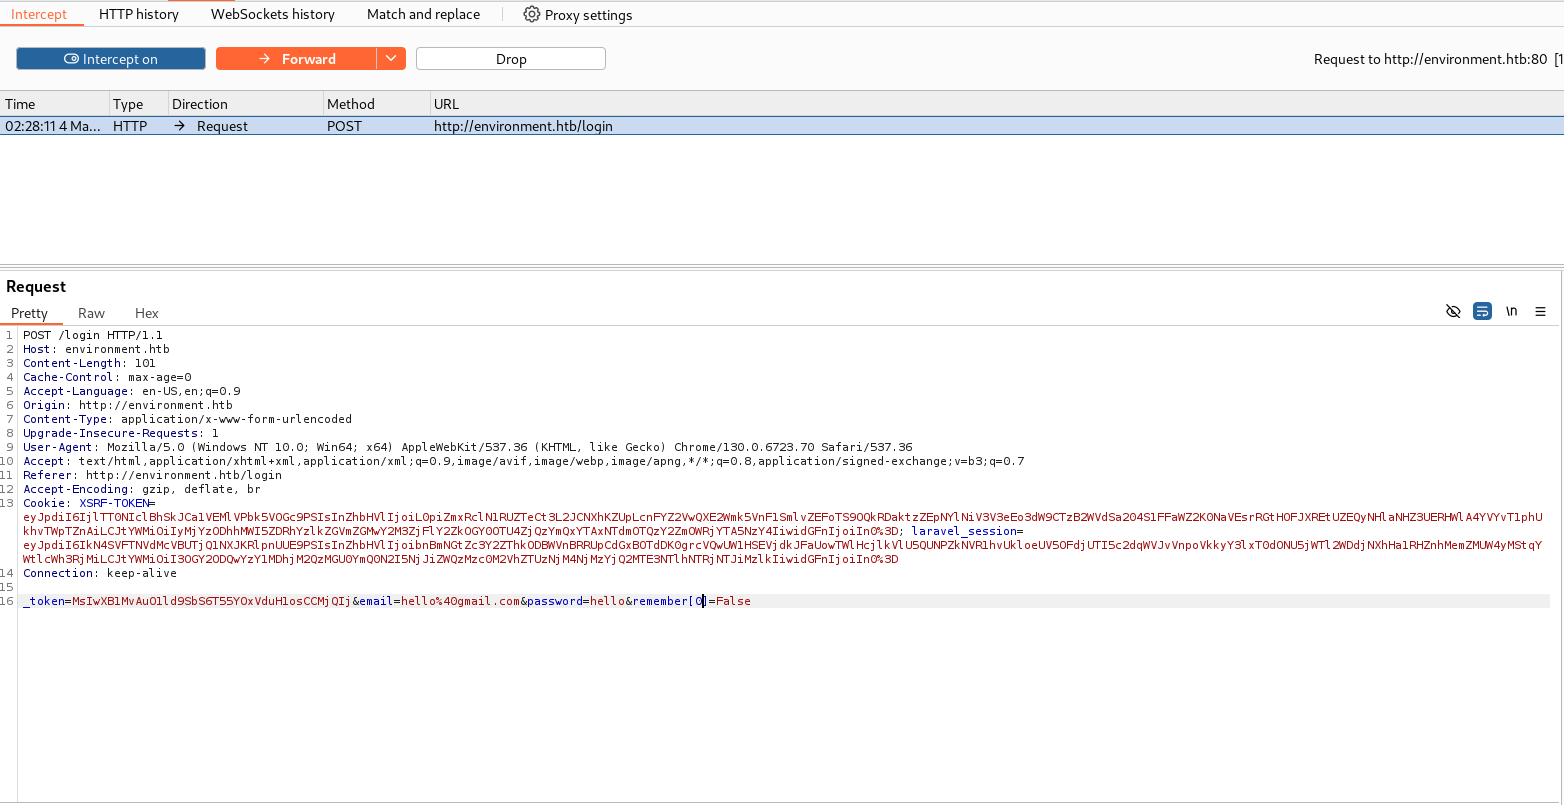Toggle the line wrap icon

tap(1482, 311)
